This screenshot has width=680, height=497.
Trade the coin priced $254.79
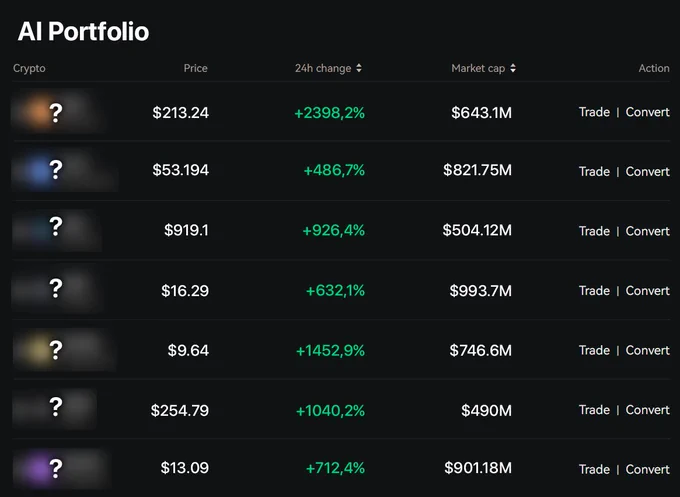pyautogui.click(x=594, y=410)
